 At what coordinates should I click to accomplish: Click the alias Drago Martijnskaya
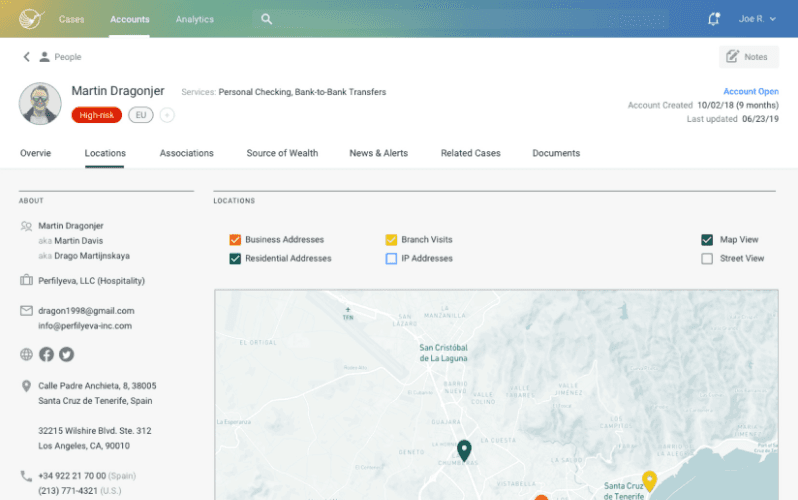click(x=92, y=256)
